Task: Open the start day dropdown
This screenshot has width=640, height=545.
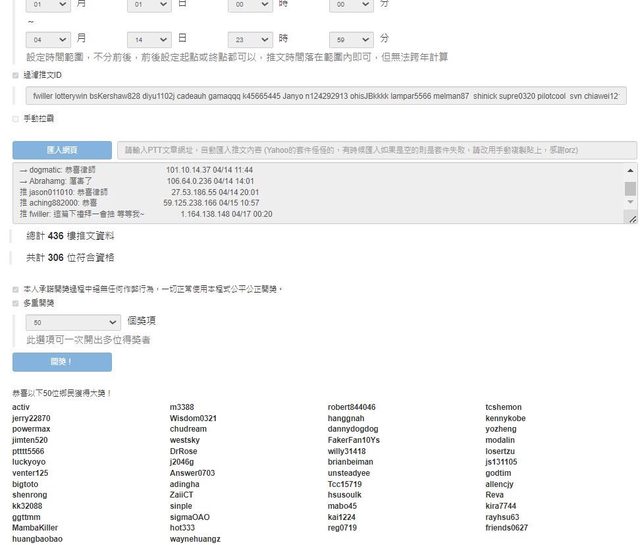Action: [x=149, y=5]
